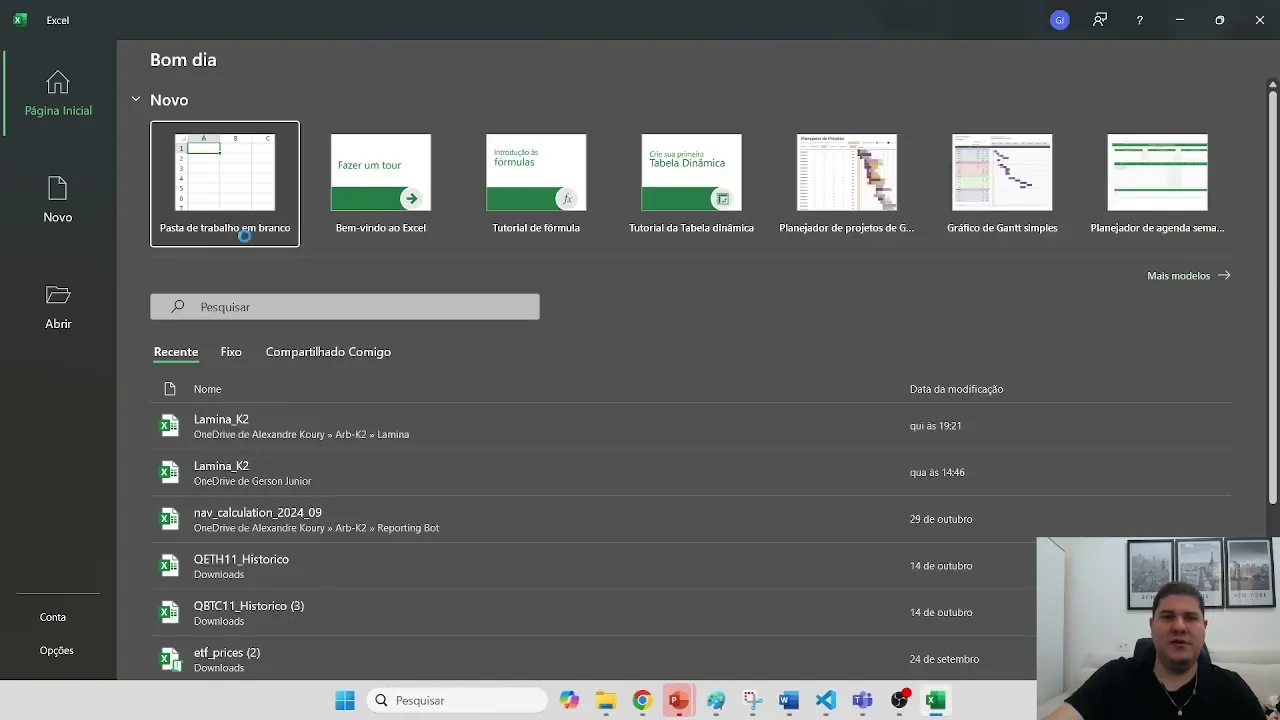The height and width of the screenshot is (720, 1280).
Task: Switch to Compartilhado Comigo tab
Action: click(x=328, y=352)
